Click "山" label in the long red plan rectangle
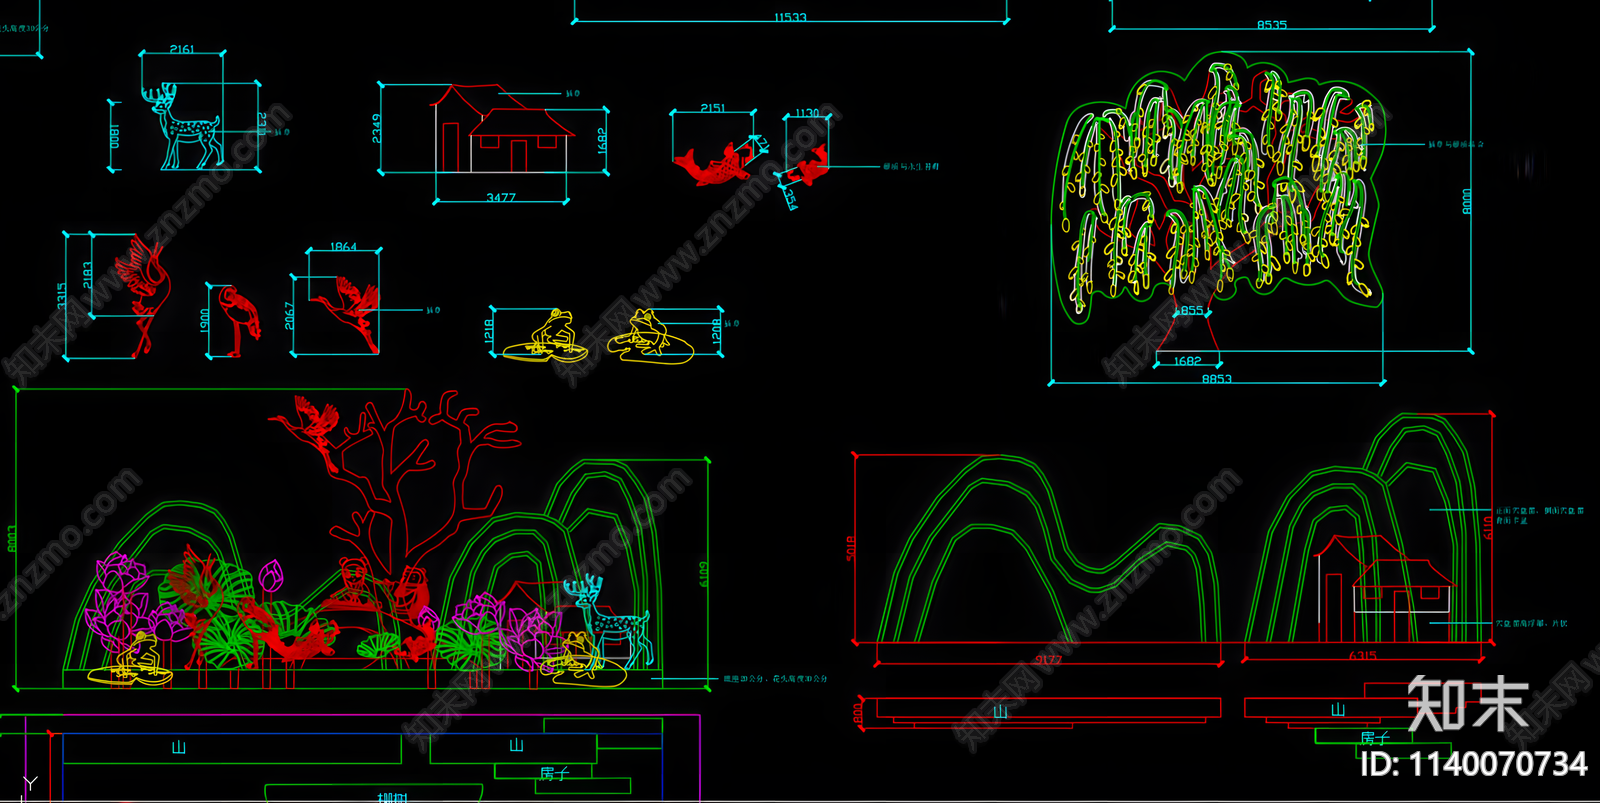This screenshot has width=1600, height=803. [1000, 711]
